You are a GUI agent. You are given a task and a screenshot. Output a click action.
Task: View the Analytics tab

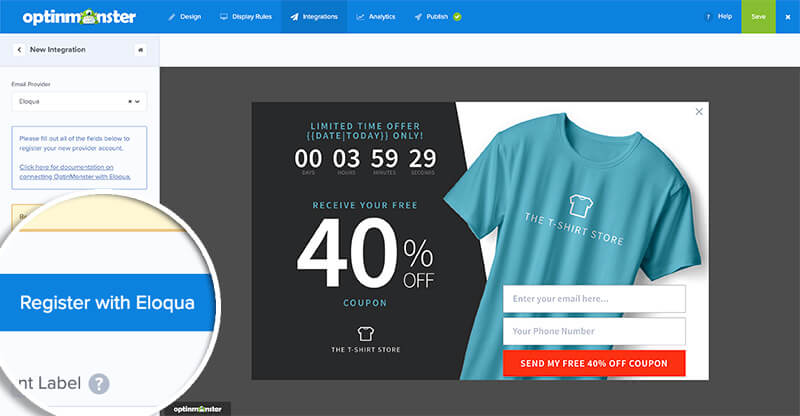[376, 17]
